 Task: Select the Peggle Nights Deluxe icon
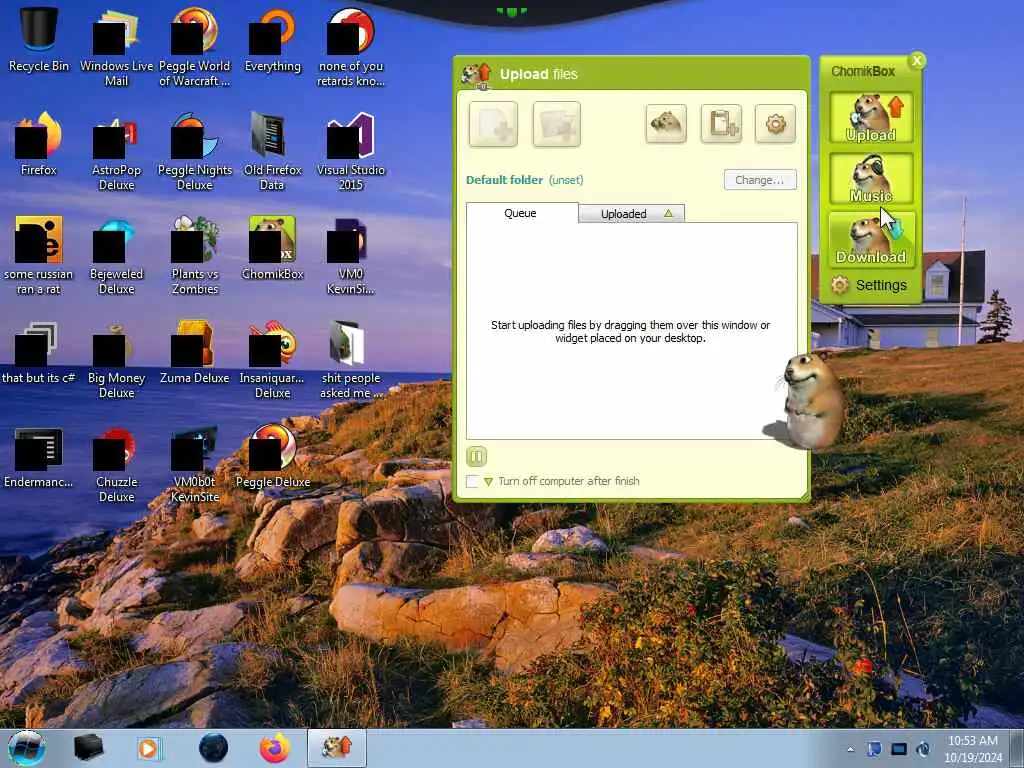[x=195, y=152]
